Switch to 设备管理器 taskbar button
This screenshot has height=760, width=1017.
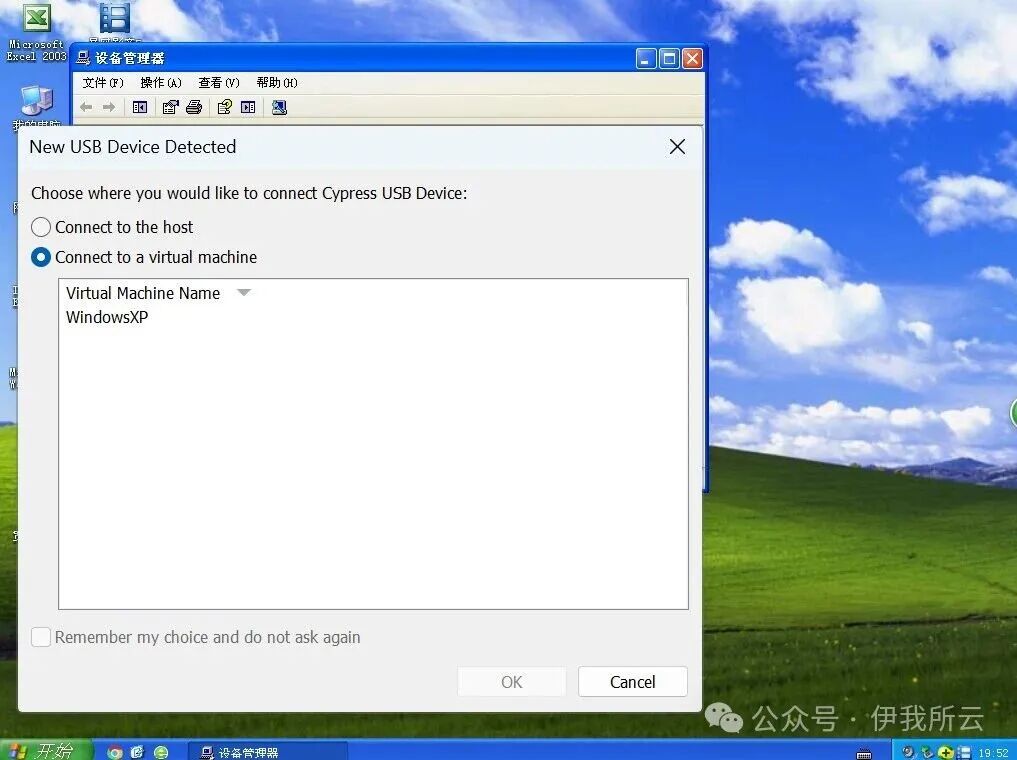[x=268, y=752]
